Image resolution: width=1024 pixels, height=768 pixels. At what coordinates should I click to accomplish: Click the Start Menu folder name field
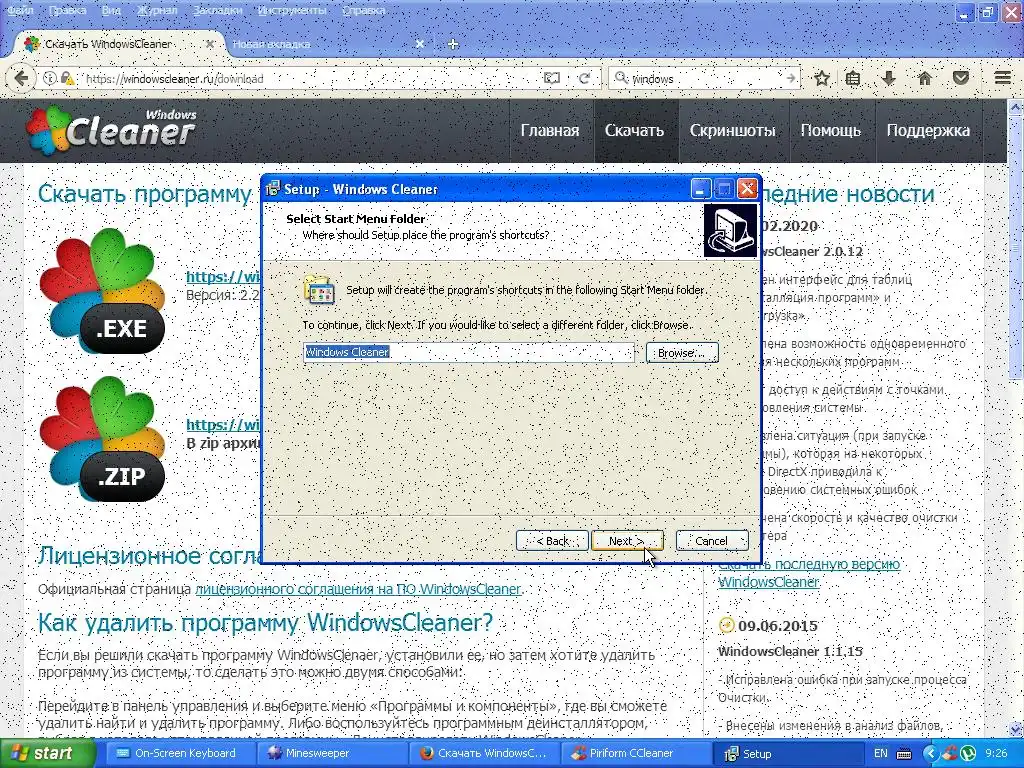coord(469,353)
